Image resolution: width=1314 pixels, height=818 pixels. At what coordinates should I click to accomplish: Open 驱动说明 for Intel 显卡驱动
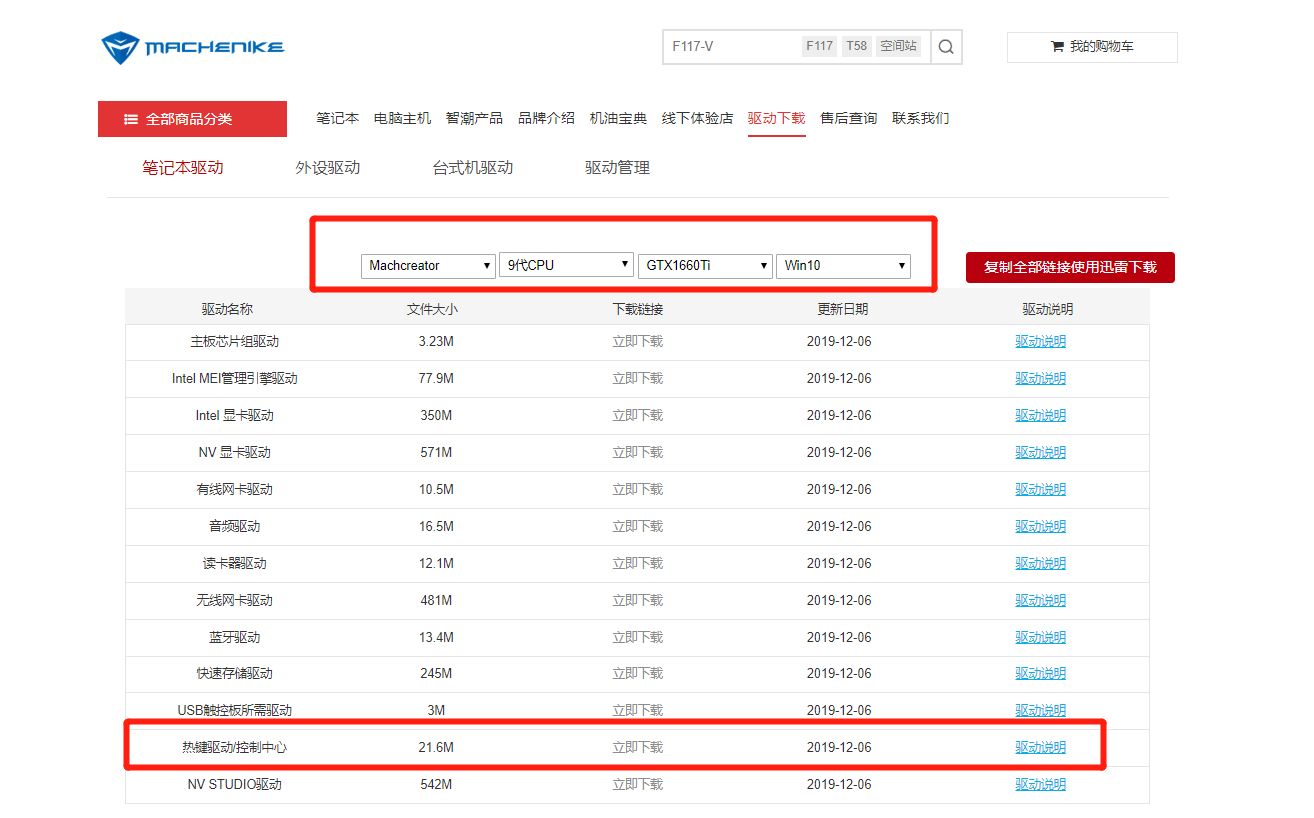point(1041,415)
